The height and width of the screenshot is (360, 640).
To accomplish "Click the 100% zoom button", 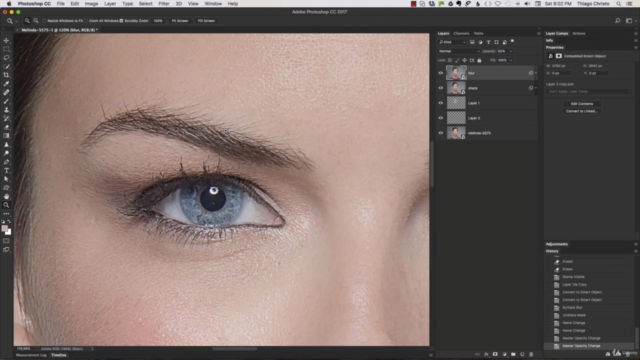I will [x=158, y=21].
